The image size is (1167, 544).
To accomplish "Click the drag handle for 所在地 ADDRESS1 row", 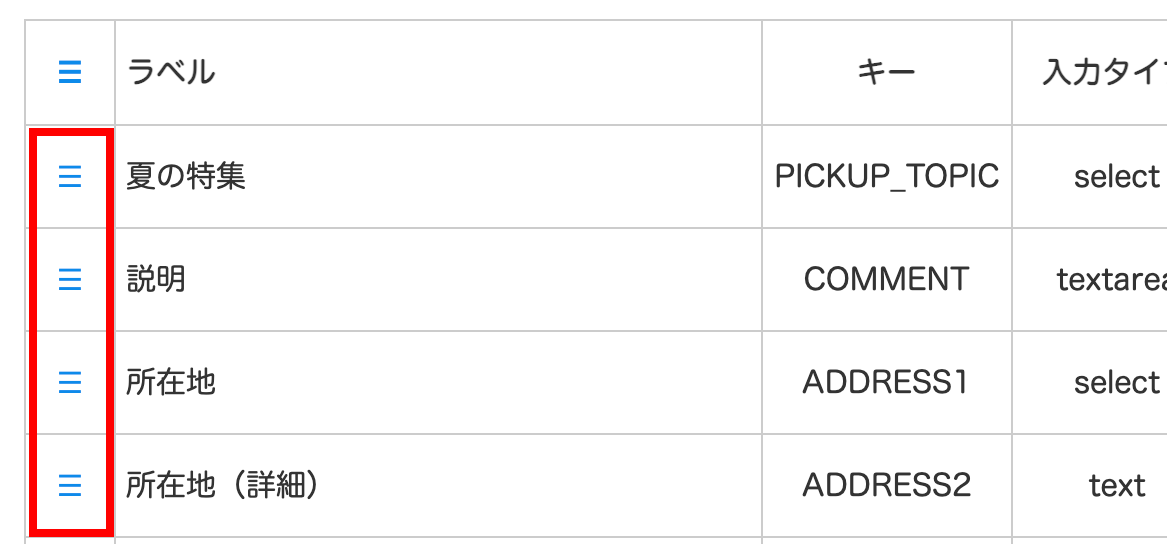I will coord(70,383).
